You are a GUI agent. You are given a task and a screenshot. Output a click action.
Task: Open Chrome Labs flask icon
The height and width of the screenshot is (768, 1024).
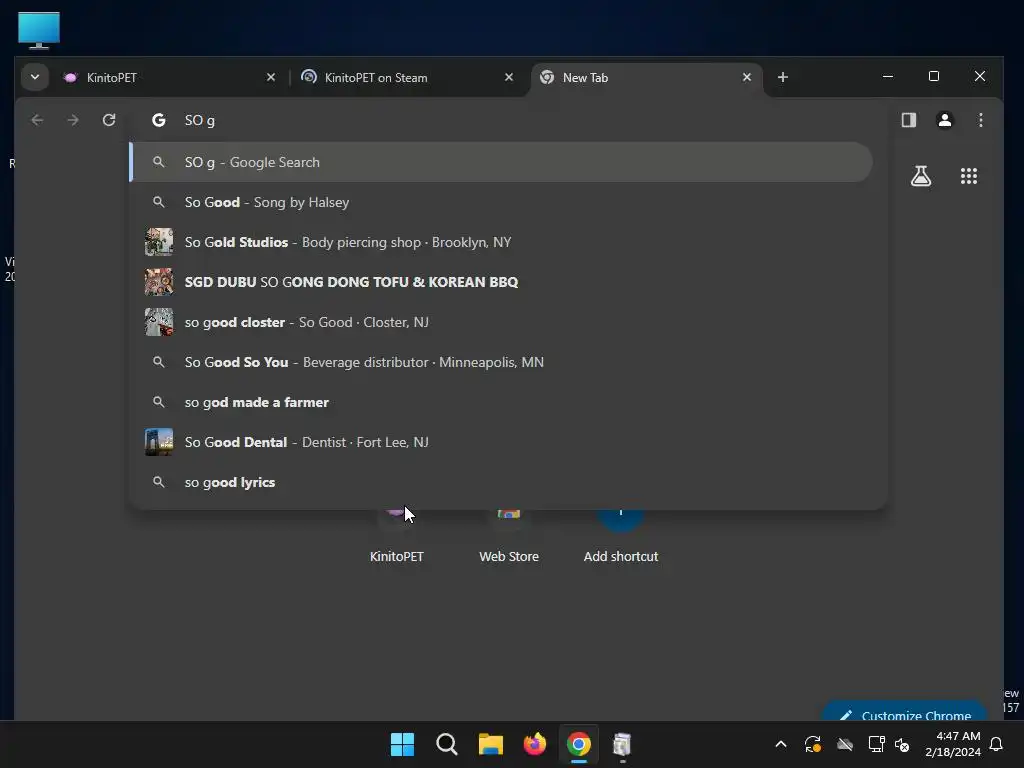click(921, 176)
